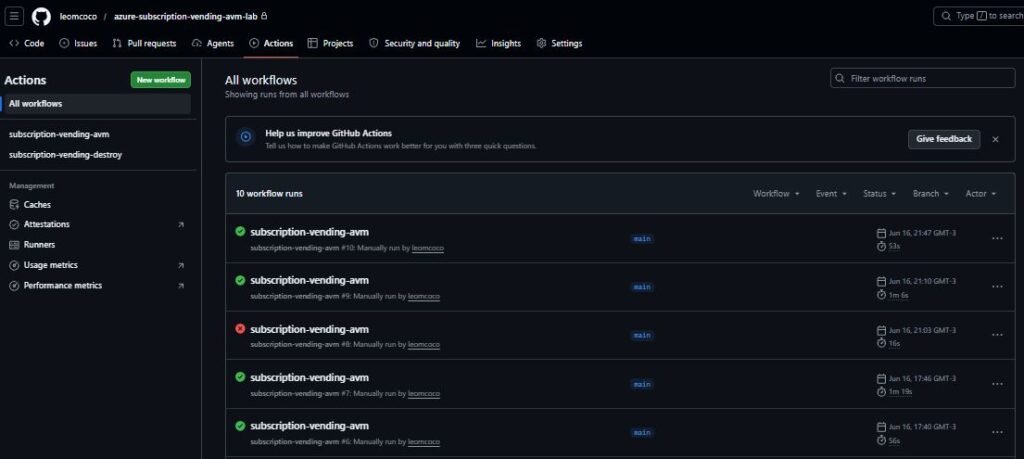This screenshot has height=459, width=1024.
Task: Click leomcoco actor link on run #10
Action: pyautogui.click(x=428, y=248)
